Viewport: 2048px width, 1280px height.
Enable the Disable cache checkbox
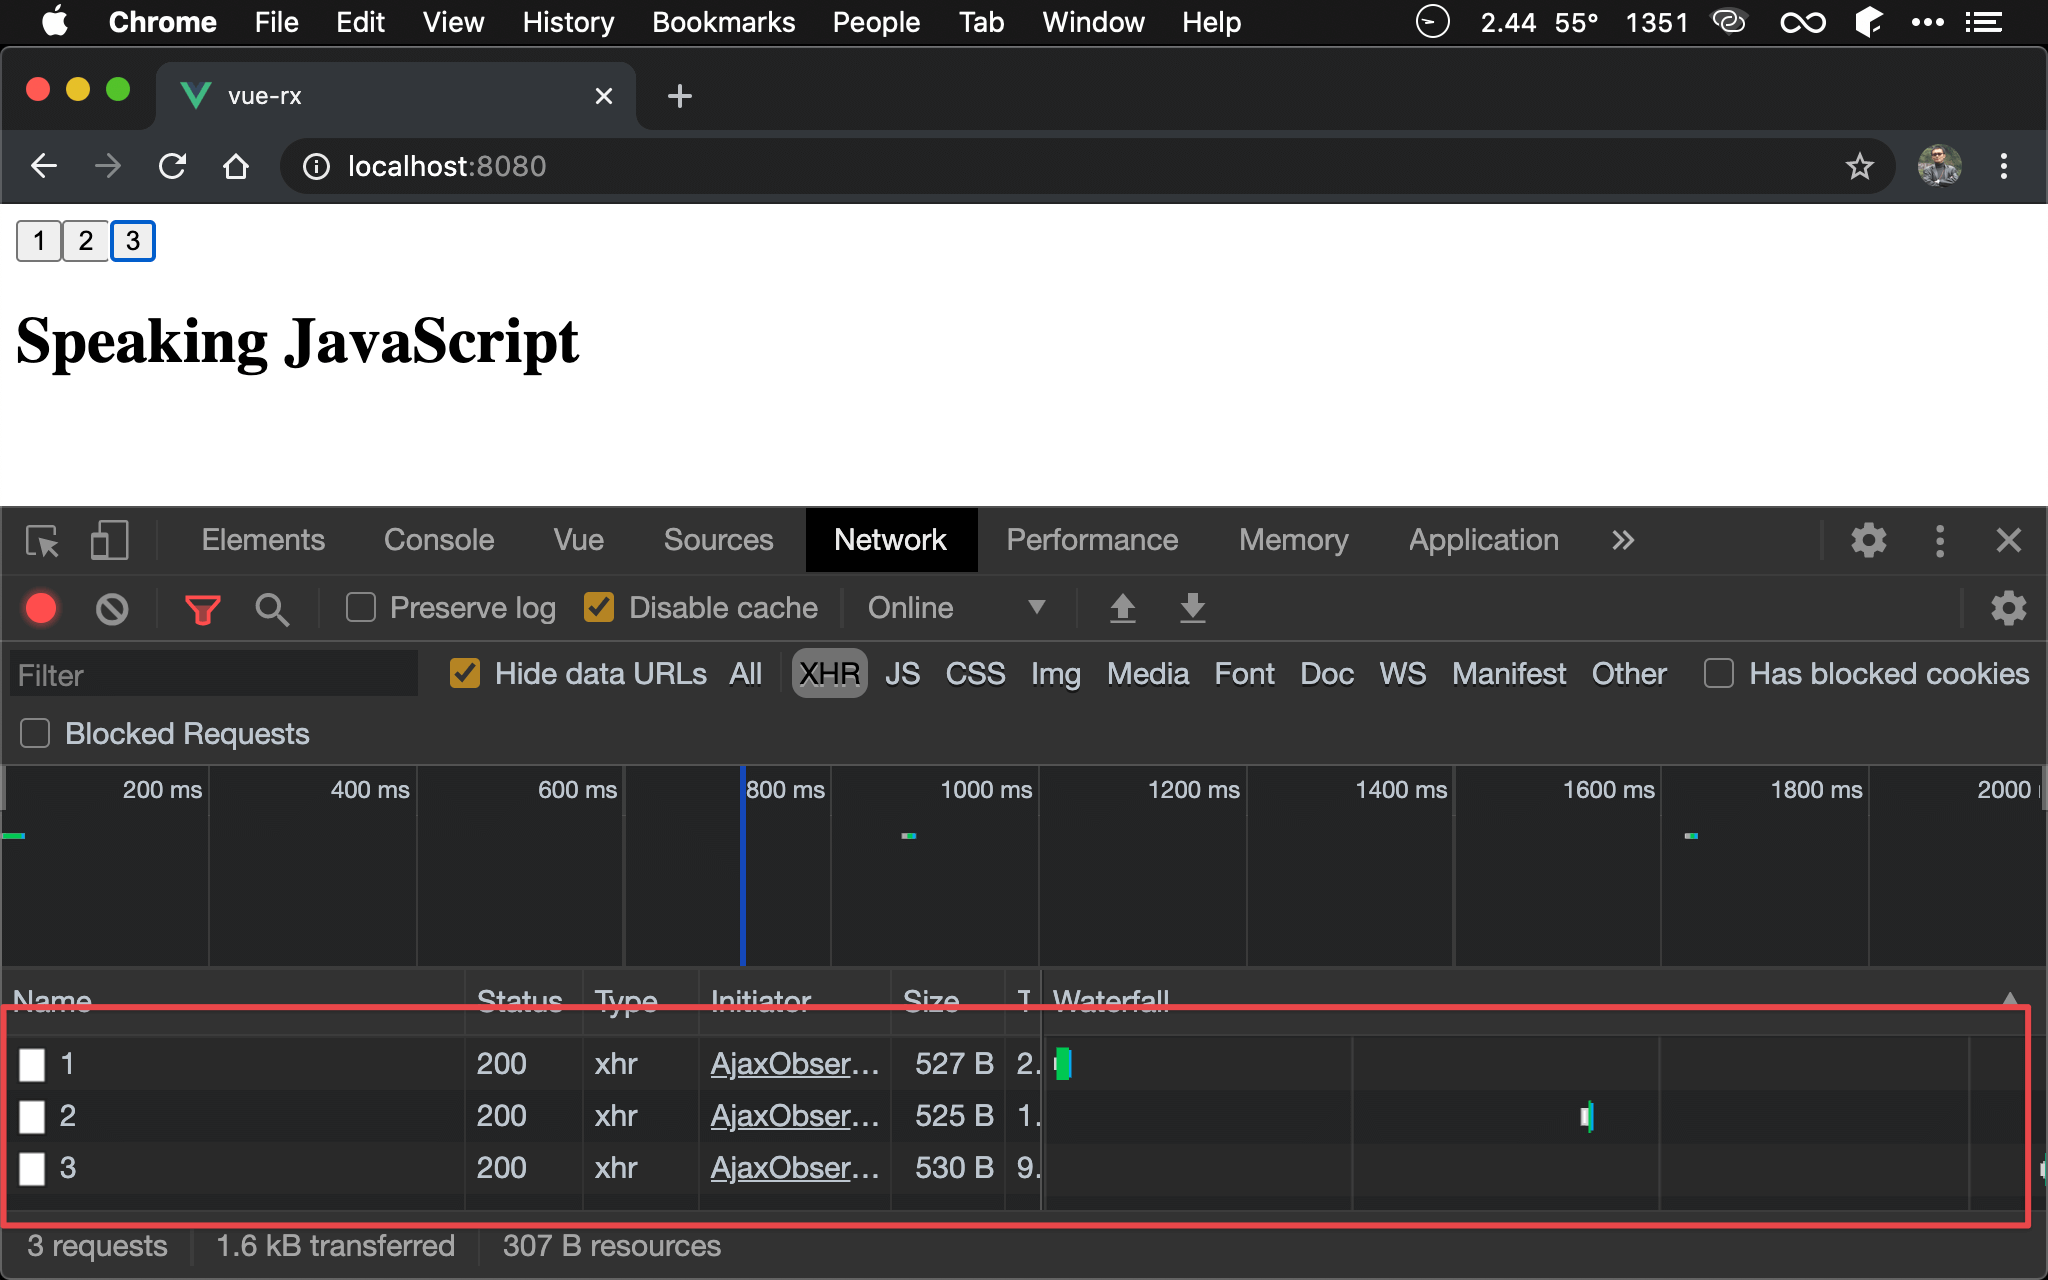600,606
